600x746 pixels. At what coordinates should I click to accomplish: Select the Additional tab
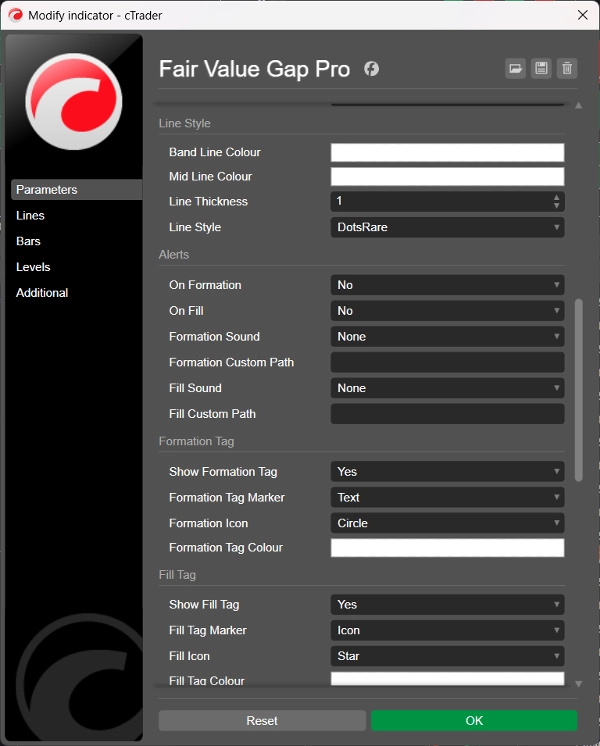coord(42,293)
